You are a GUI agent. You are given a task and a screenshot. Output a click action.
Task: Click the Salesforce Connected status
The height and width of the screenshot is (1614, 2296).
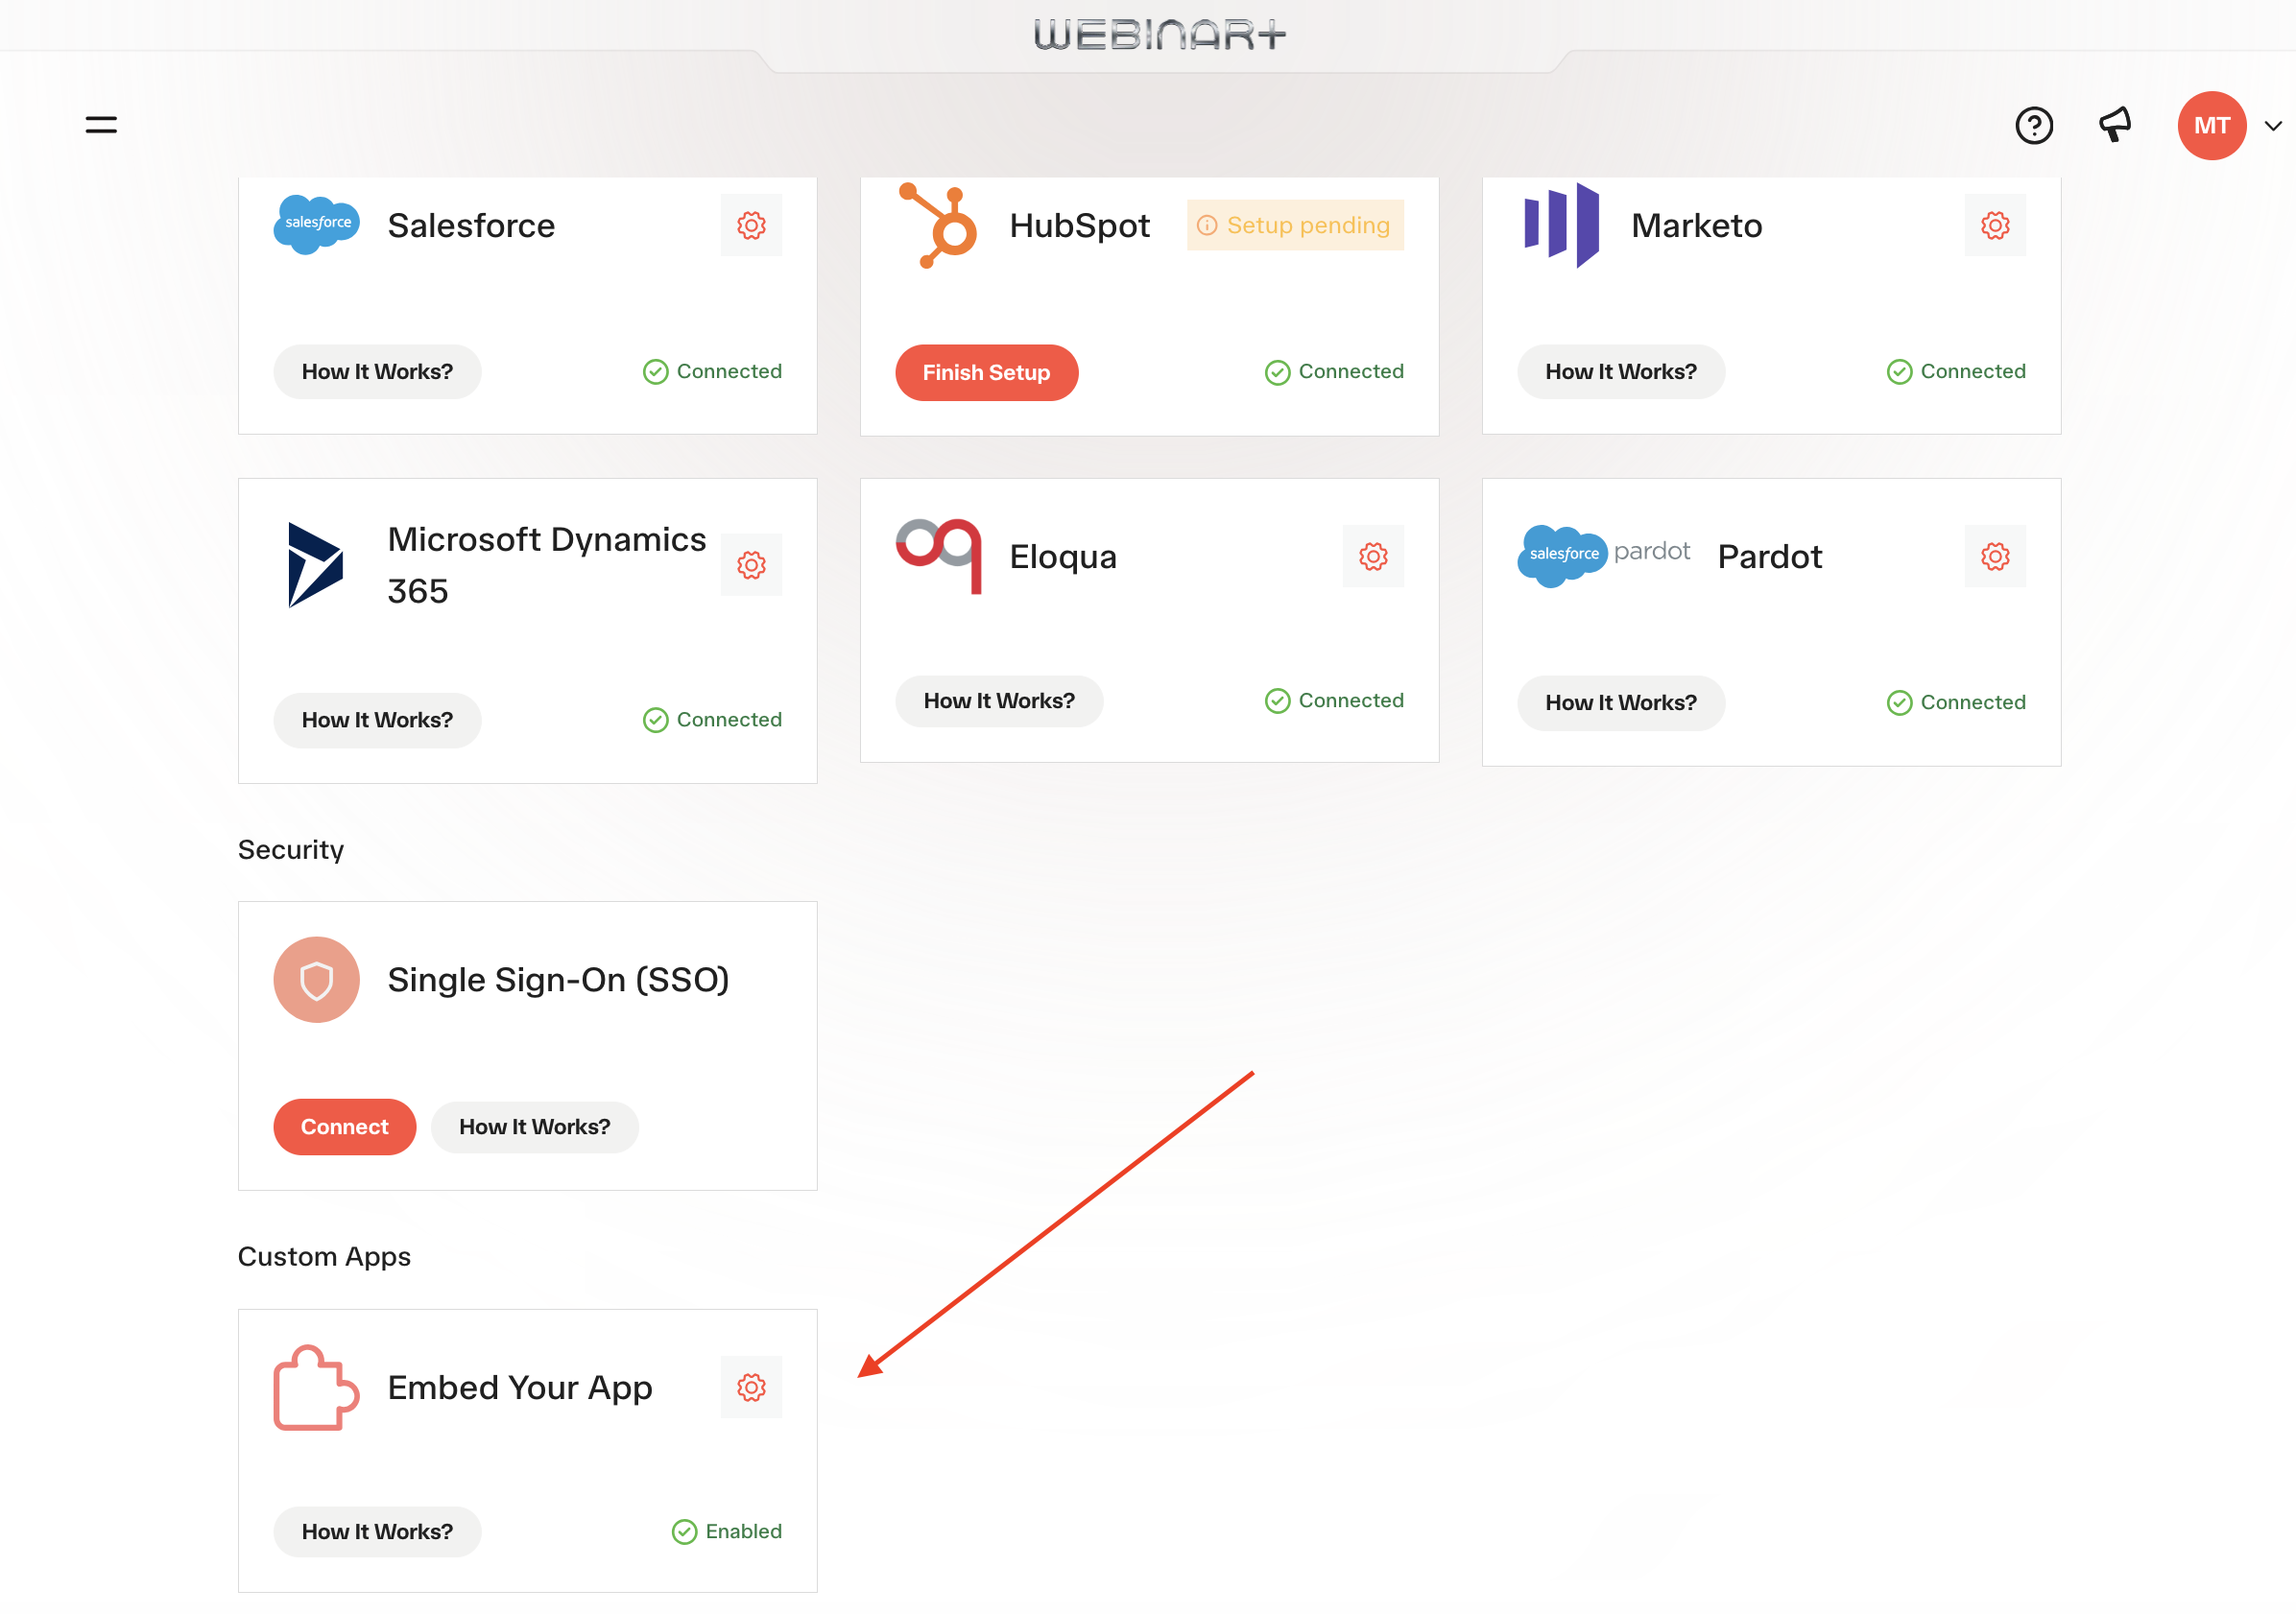[712, 372]
